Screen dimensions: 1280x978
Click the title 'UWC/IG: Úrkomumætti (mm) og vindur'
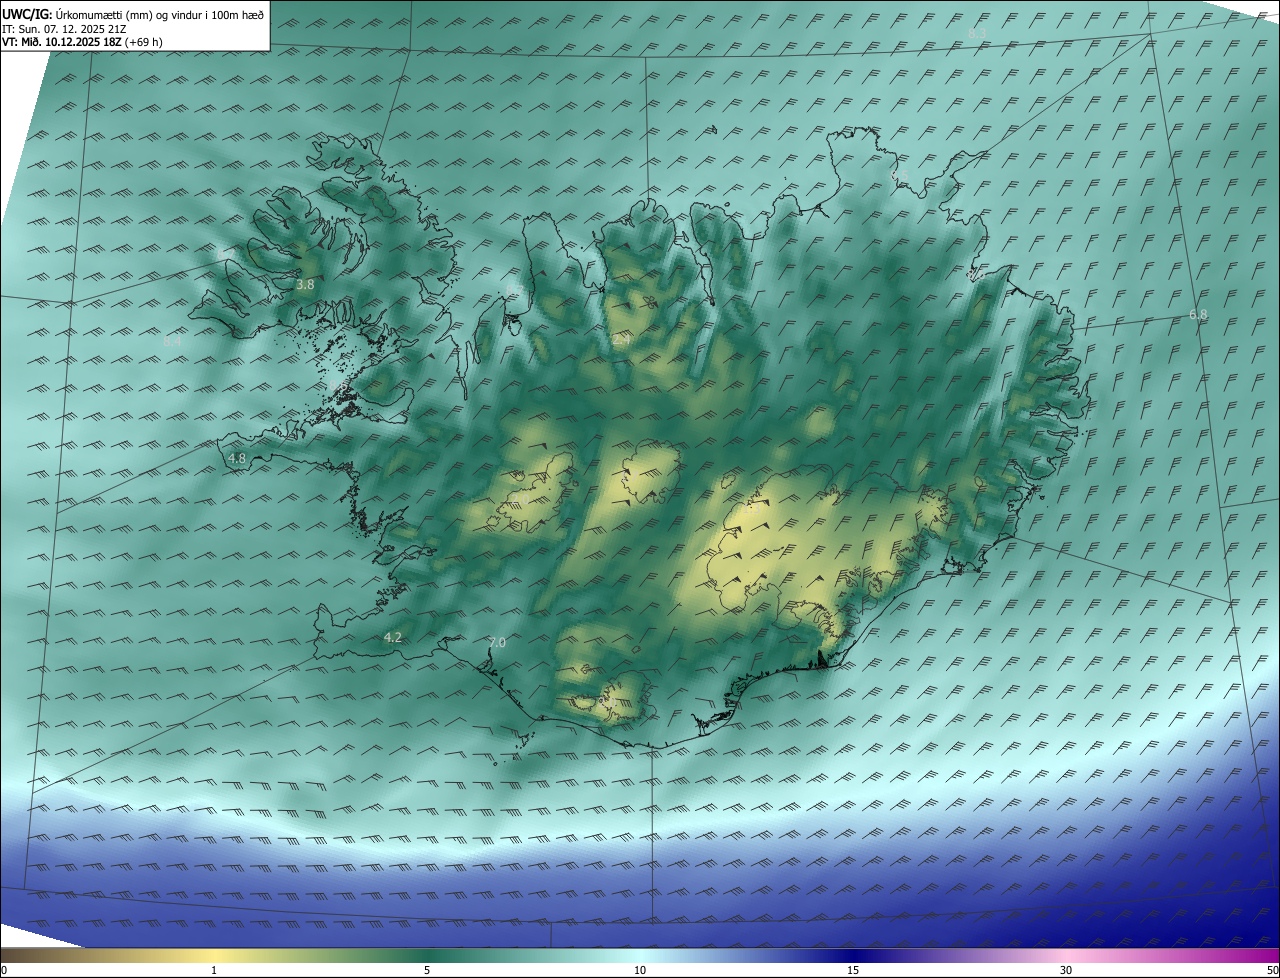coord(133,13)
